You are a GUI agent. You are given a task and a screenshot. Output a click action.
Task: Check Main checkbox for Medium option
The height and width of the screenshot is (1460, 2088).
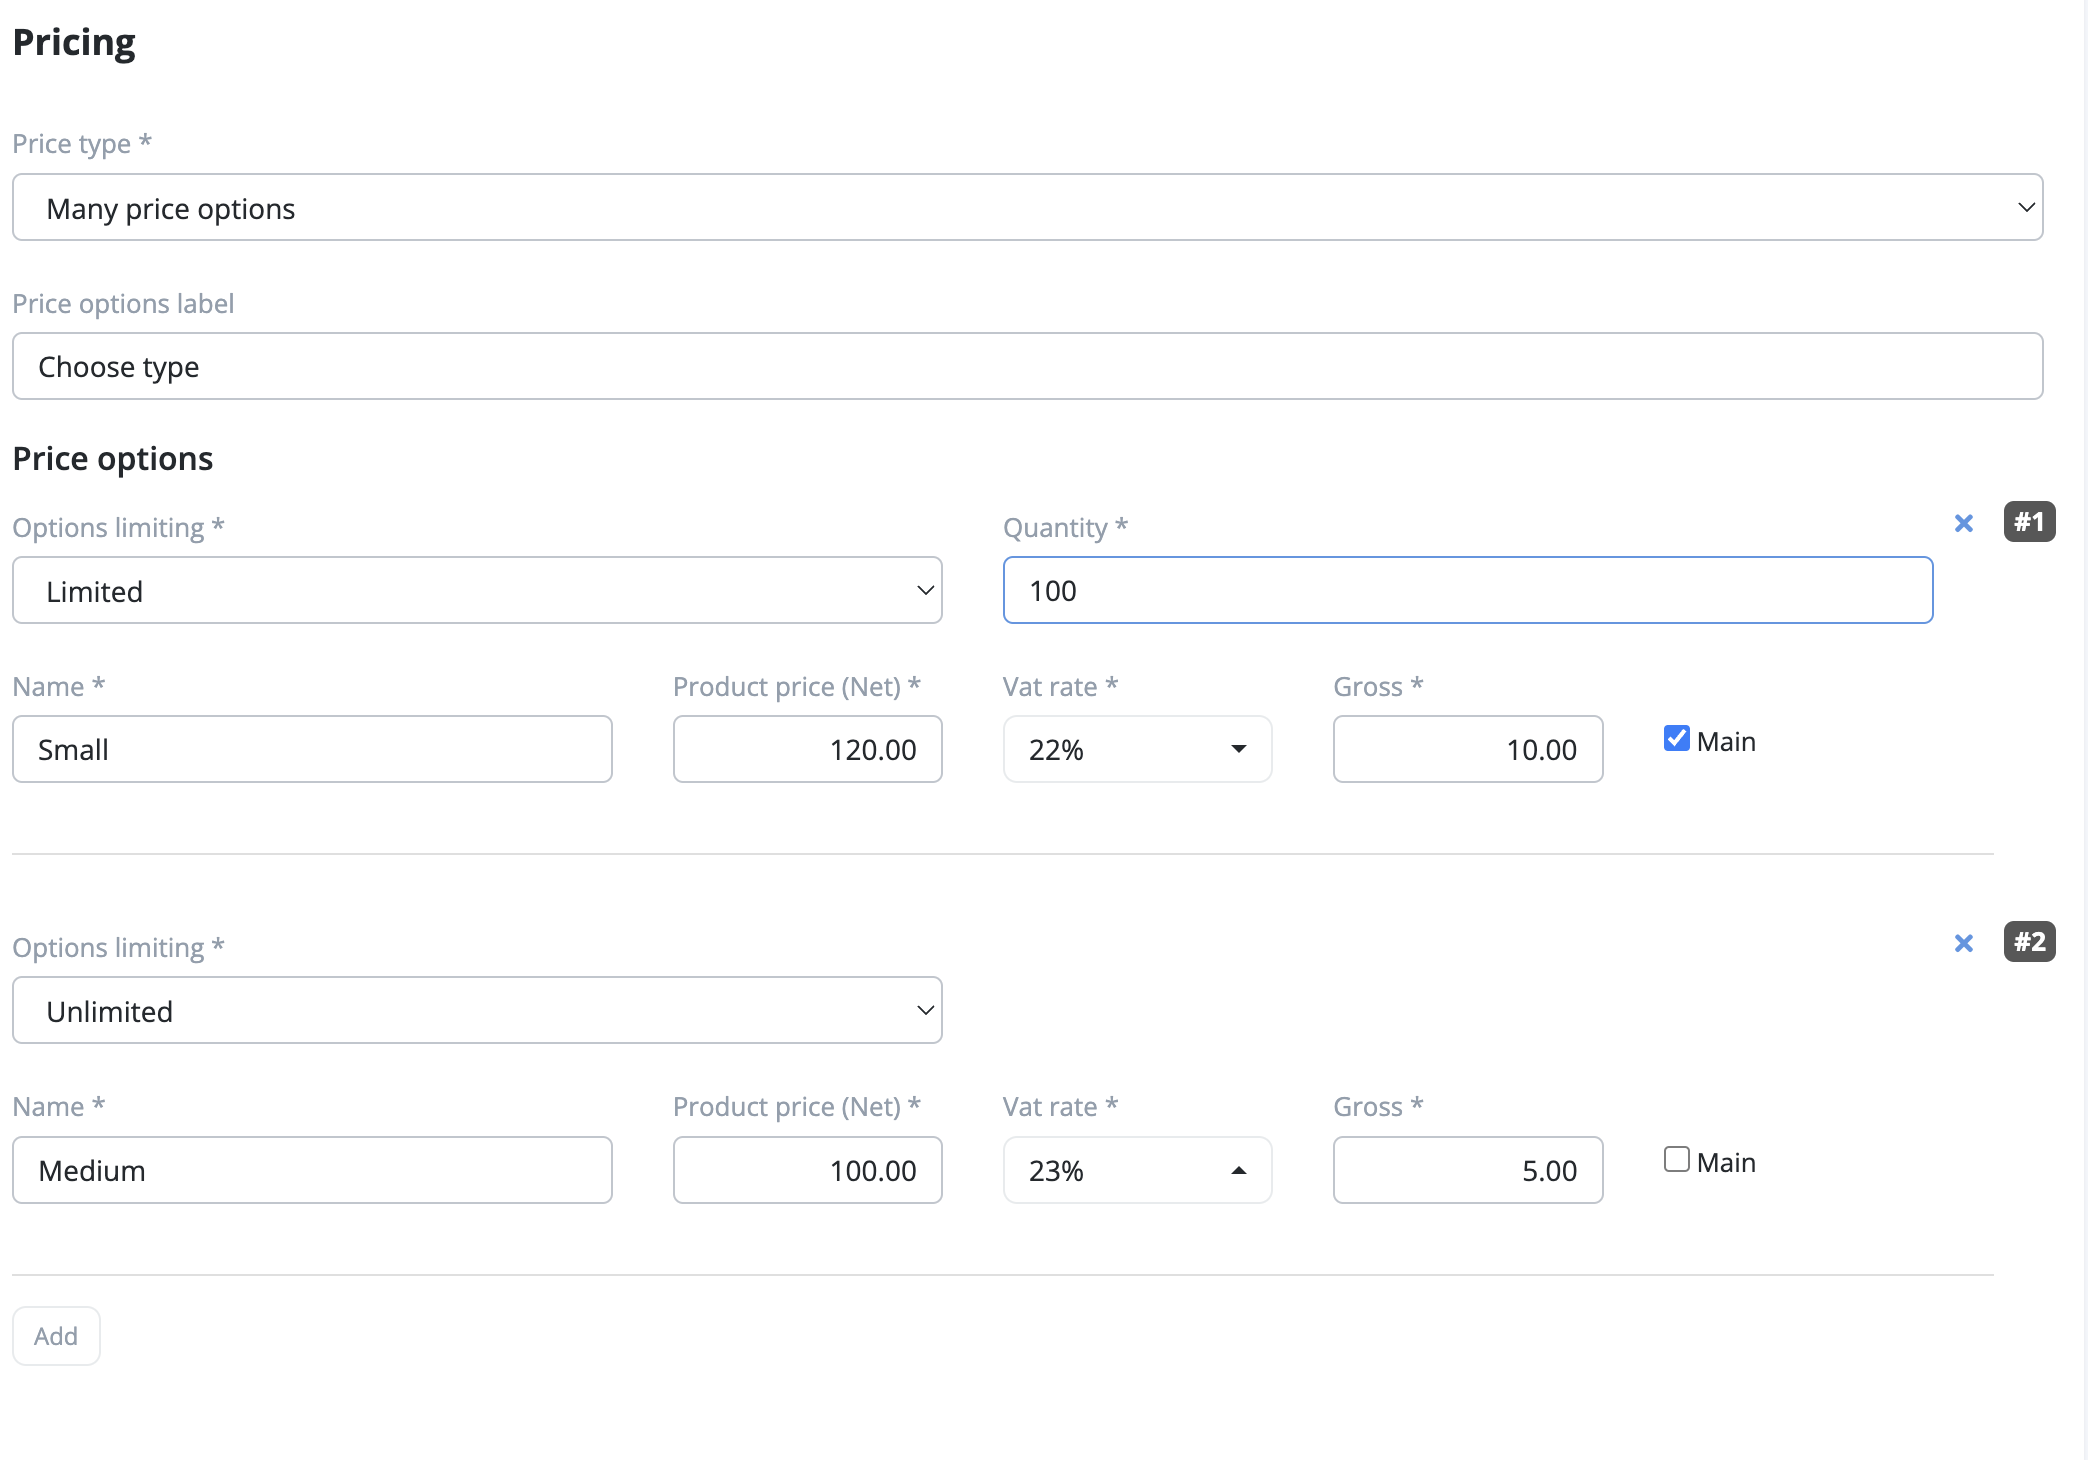(1676, 1160)
